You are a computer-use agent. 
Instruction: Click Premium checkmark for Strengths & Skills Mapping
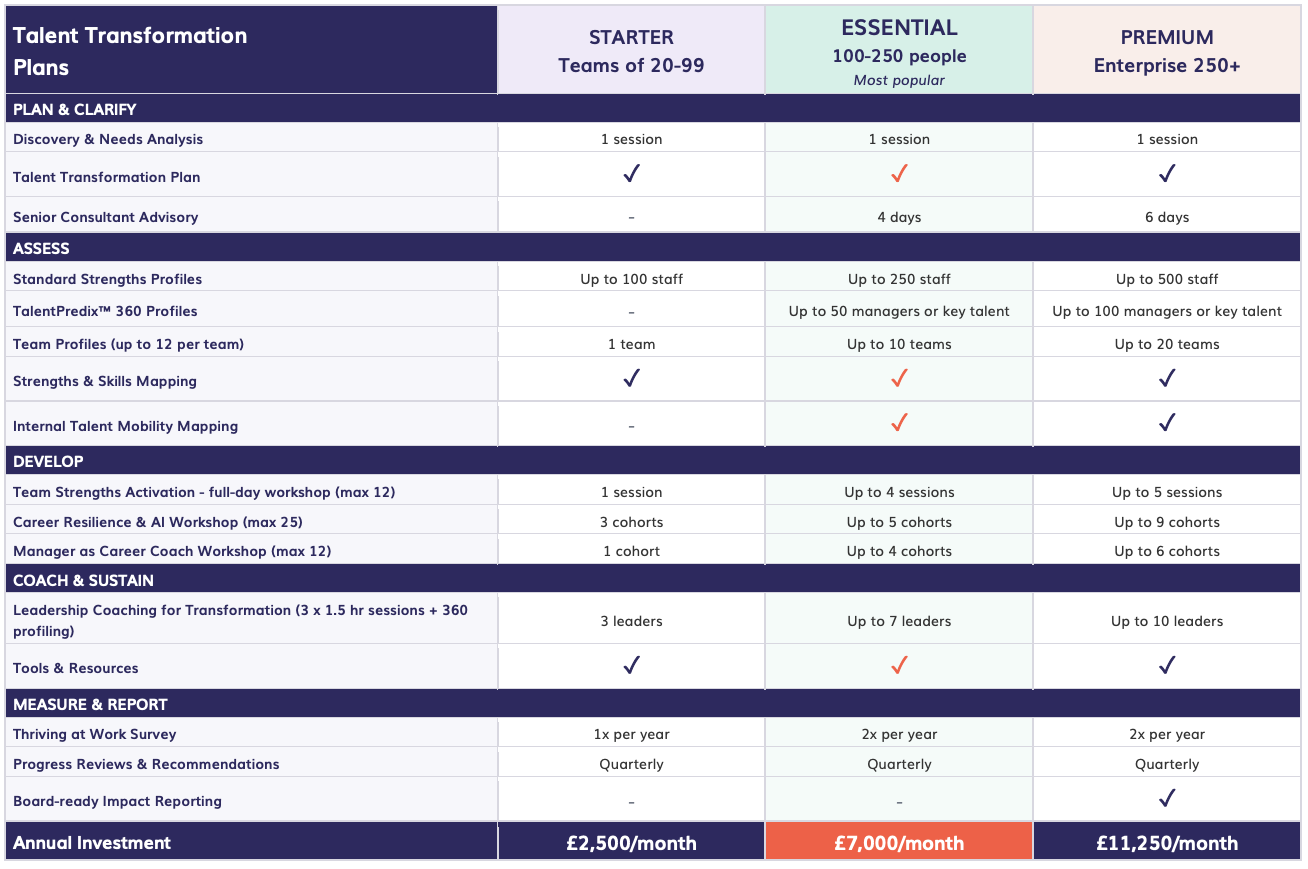1166,379
